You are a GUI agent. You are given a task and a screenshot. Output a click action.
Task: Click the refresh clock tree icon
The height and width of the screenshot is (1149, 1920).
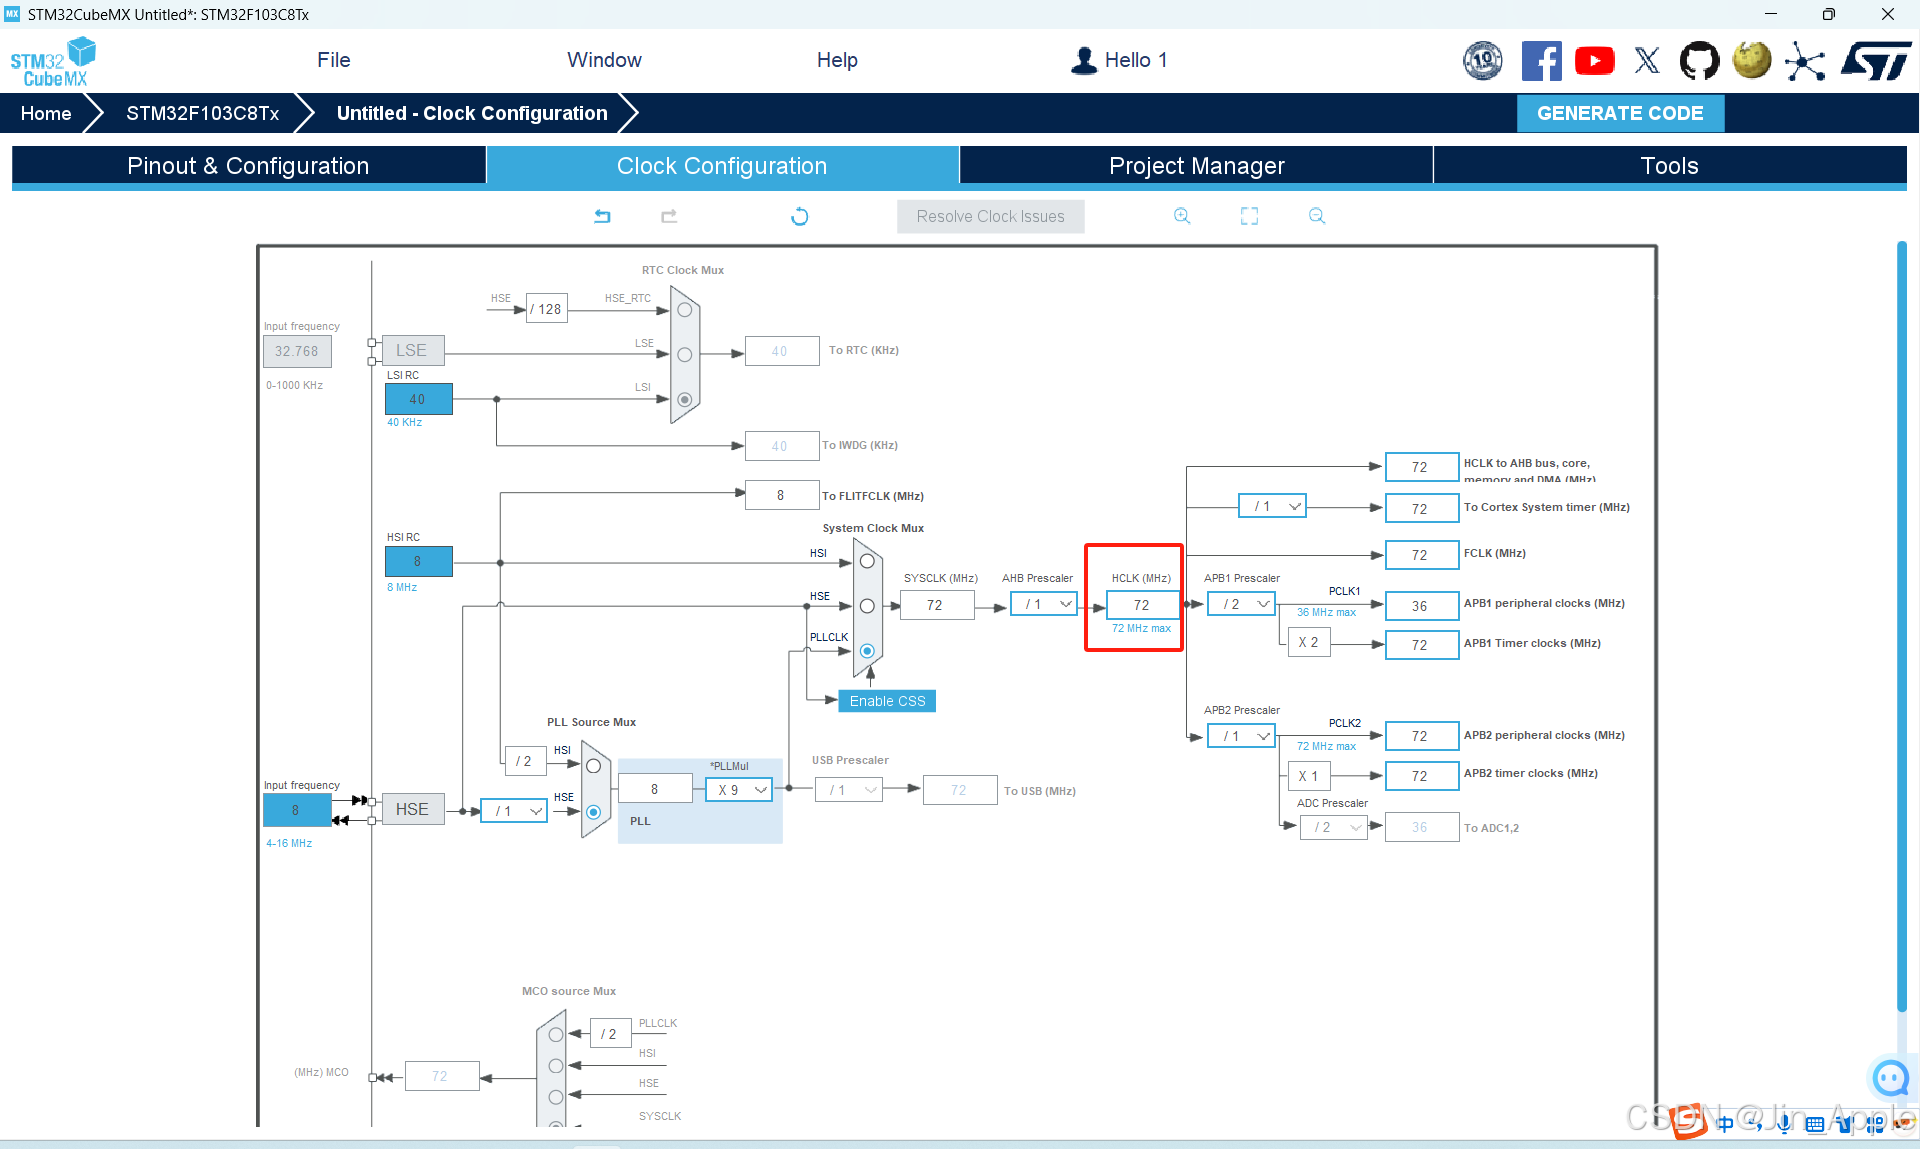point(799,216)
